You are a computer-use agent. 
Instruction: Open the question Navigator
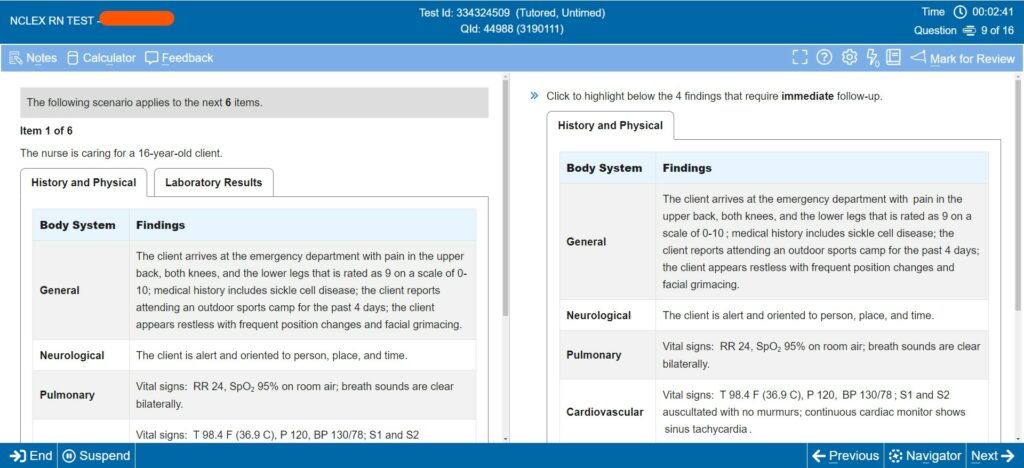[x=925, y=456]
